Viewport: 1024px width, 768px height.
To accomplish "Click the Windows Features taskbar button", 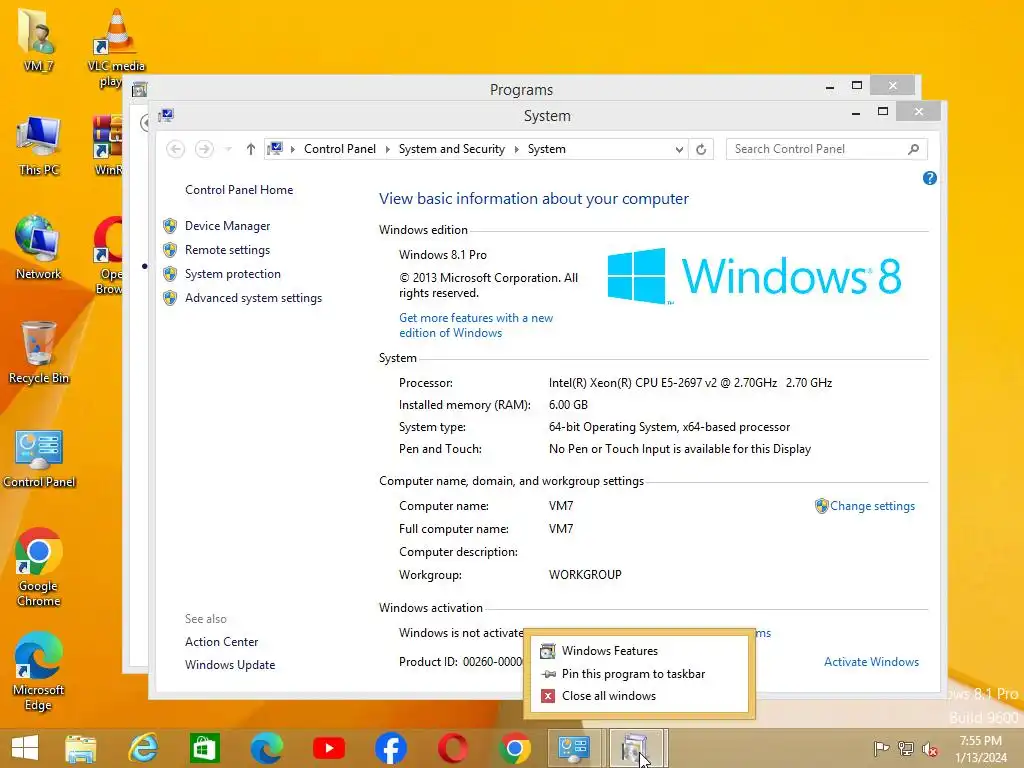I will pyautogui.click(x=636, y=748).
